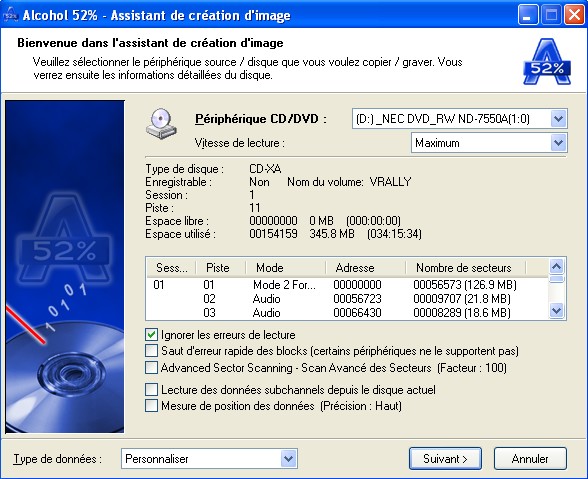Close the Alcohol 52% window
The width and height of the screenshot is (588, 479).
(x=574, y=15)
